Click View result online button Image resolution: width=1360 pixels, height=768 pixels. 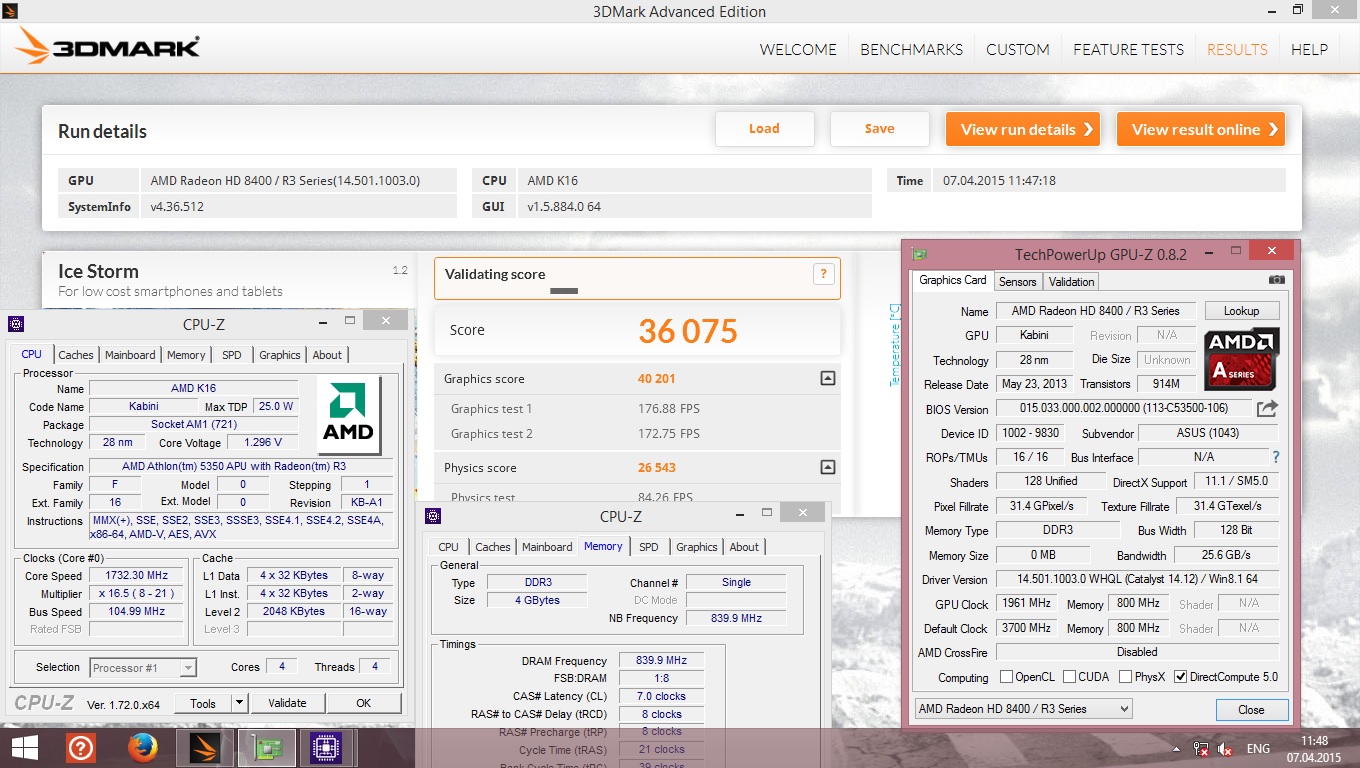pyautogui.click(x=1200, y=129)
